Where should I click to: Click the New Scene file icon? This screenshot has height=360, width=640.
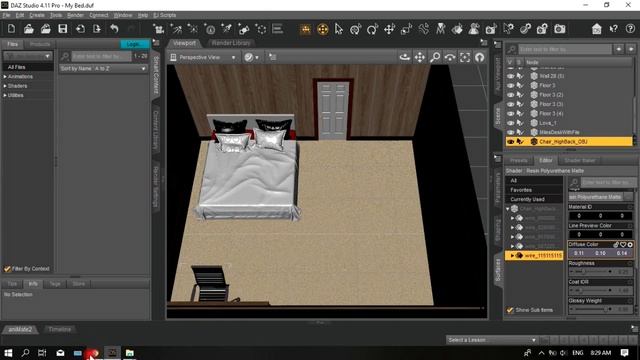click(11, 29)
